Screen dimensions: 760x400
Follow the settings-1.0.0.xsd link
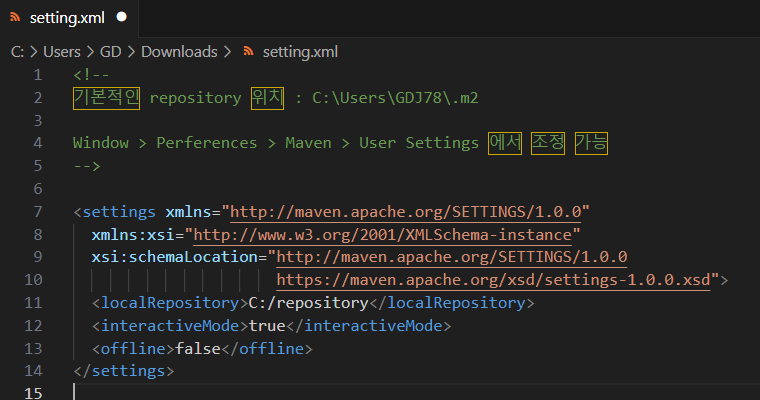coord(493,280)
